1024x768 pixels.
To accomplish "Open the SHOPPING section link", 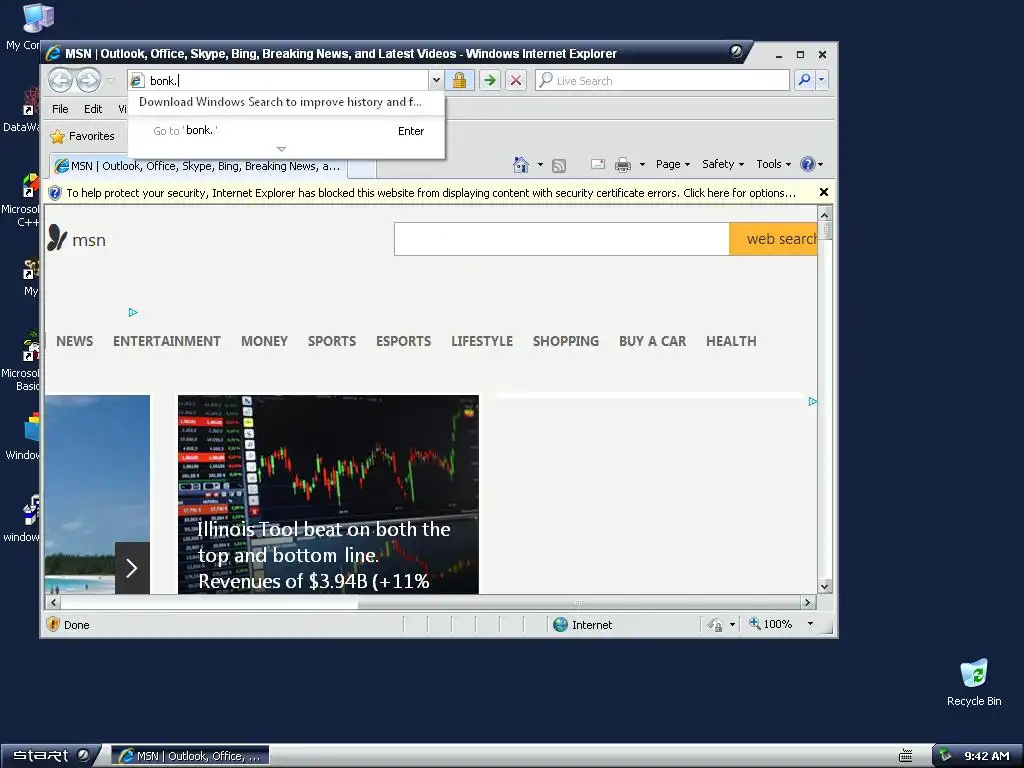I will [566, 341].
